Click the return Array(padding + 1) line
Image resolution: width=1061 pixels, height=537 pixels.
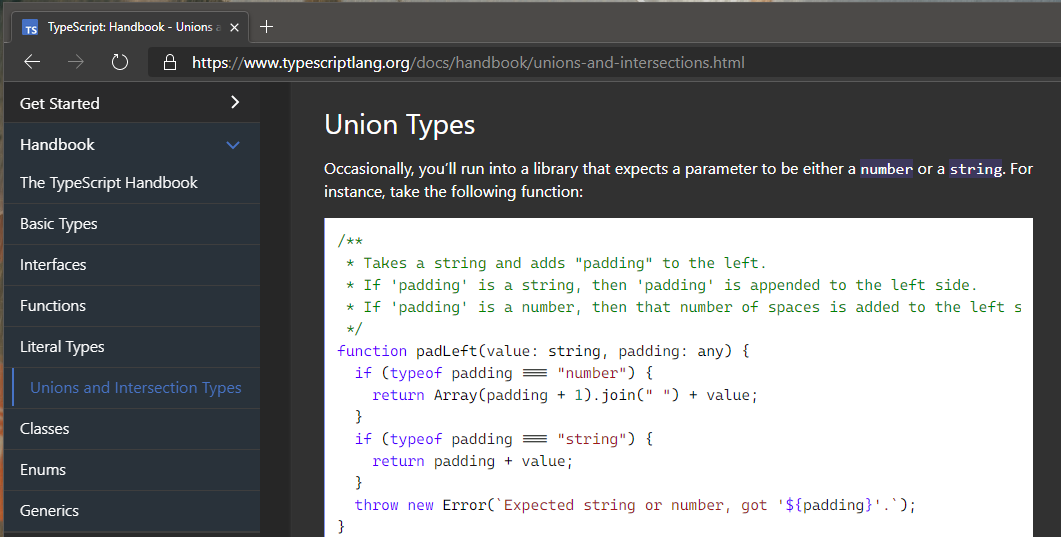click(x=565, y=395)
